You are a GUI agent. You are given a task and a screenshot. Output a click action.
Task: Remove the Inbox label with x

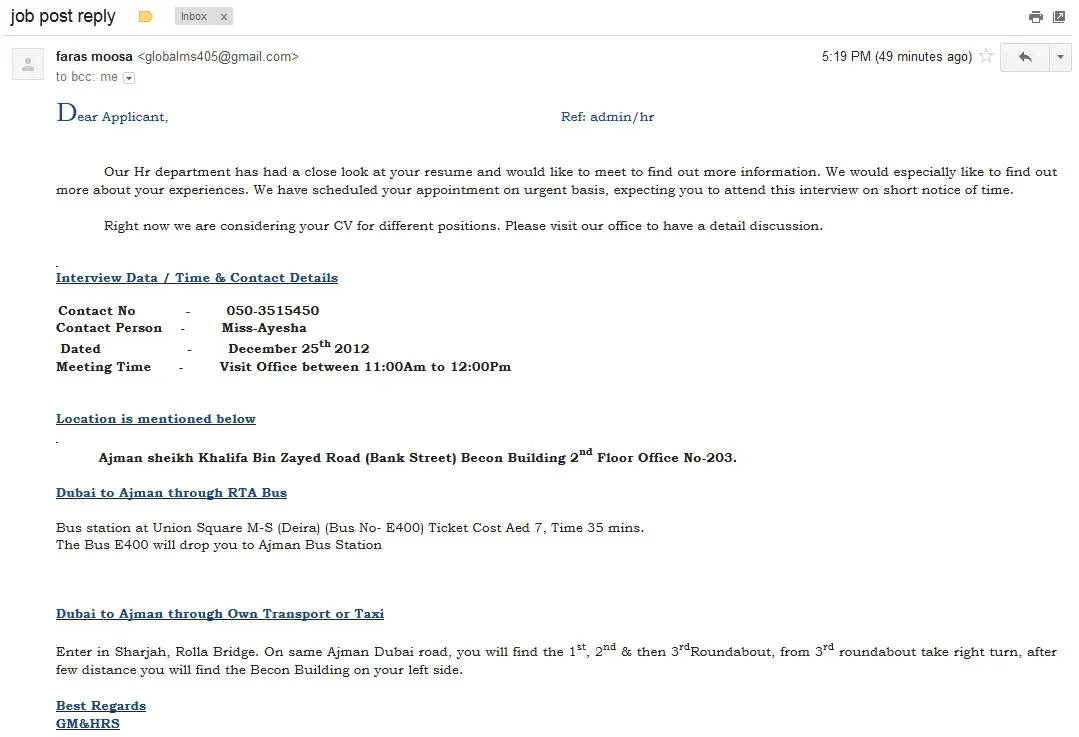[224, 17]
